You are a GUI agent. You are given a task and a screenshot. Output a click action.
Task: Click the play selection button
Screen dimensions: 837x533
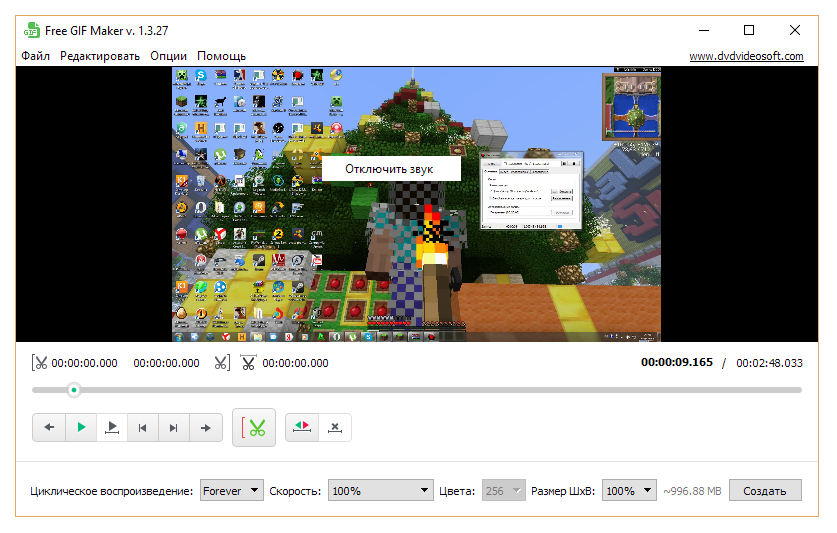[x=112, y=427]
